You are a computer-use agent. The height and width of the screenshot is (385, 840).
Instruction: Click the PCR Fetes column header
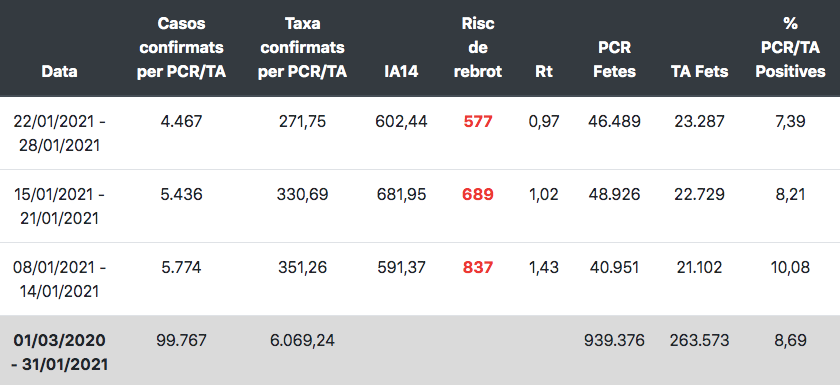pyautogui.click(x=614, y=59)
